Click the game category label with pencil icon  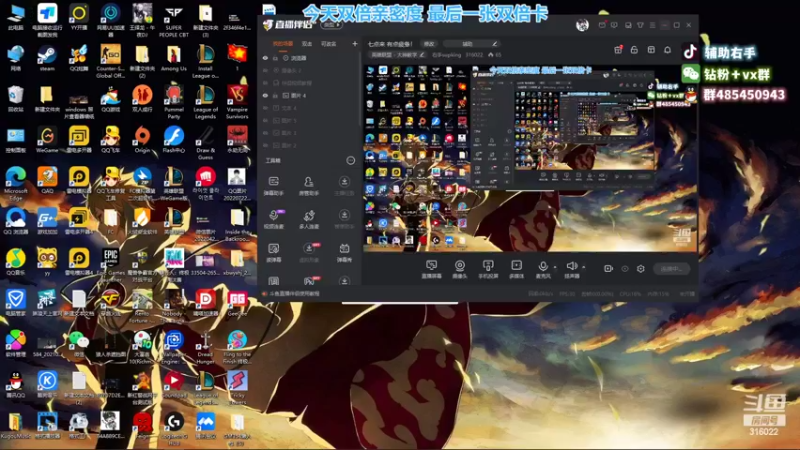[398, 55]
